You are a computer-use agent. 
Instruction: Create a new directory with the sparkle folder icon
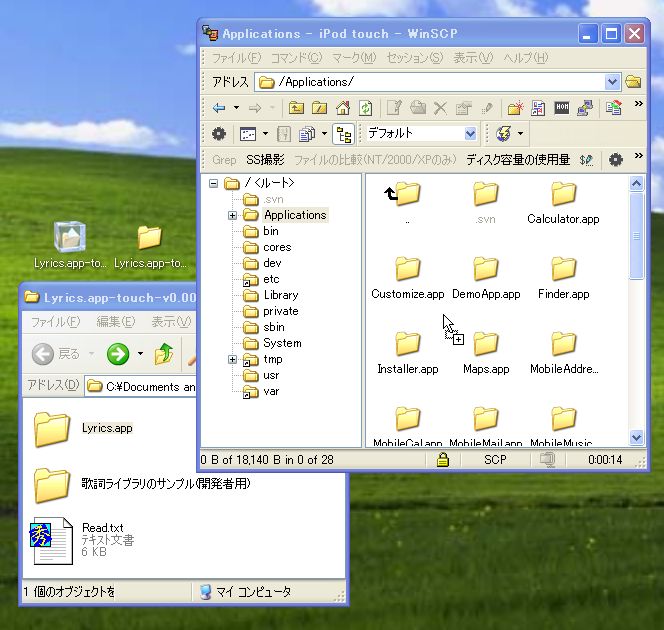tap(515, 108)
